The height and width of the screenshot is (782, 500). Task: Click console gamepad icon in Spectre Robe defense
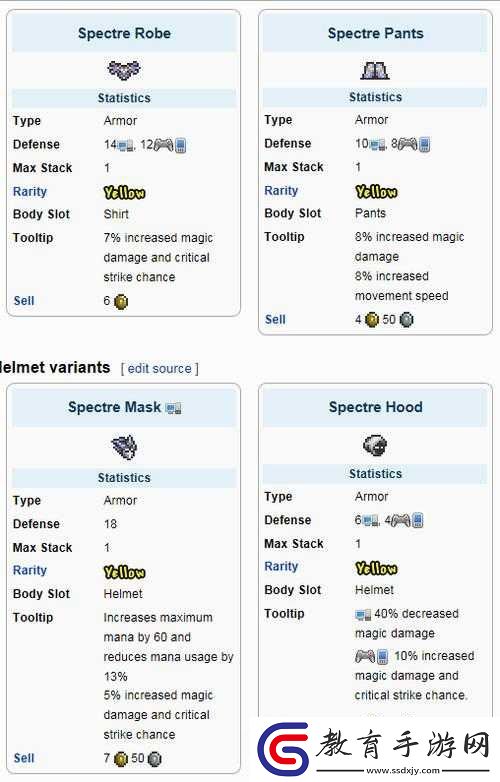click(x=164, y=145)
